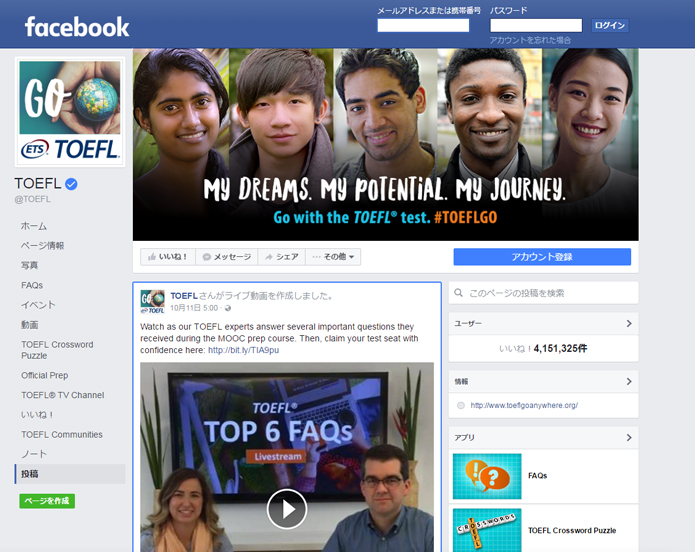Select いいね! in the sidebar menu

pos(37,415)
